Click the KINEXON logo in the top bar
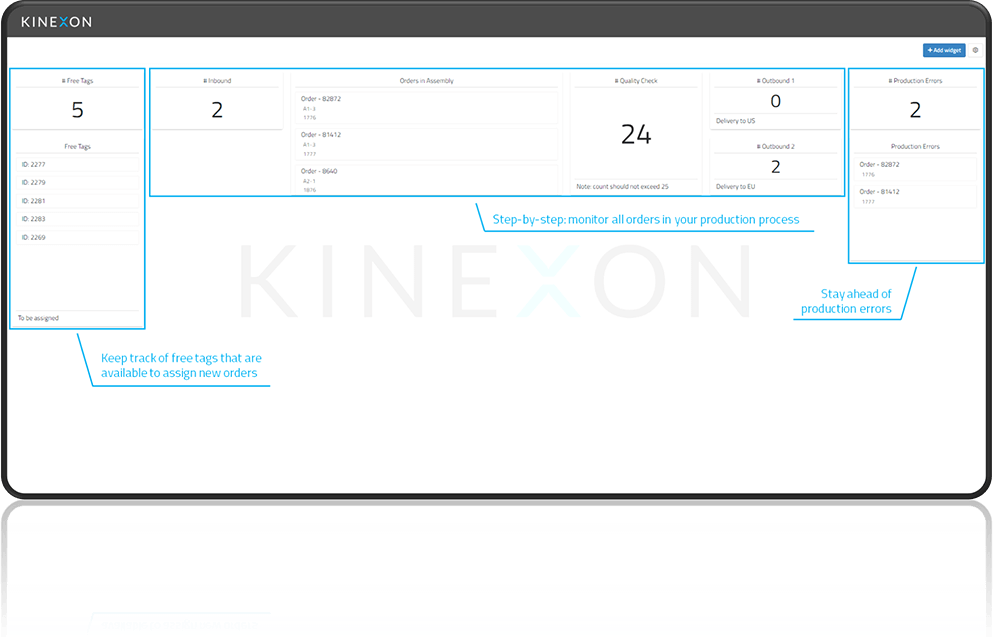 (55, 20)
